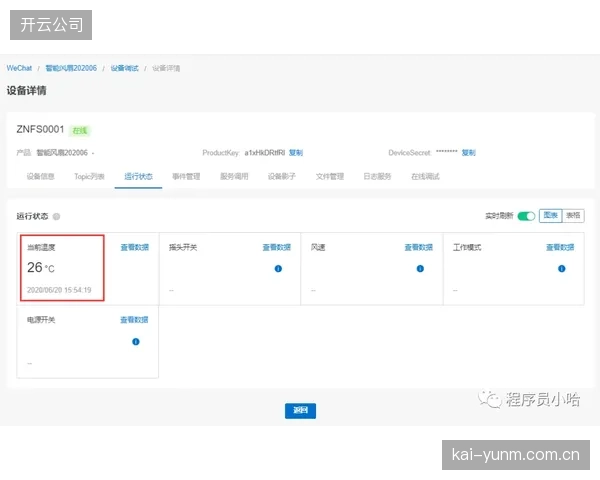Click help icon beside 运行状态 heading
Screen dimensions: 600x480
56,217
